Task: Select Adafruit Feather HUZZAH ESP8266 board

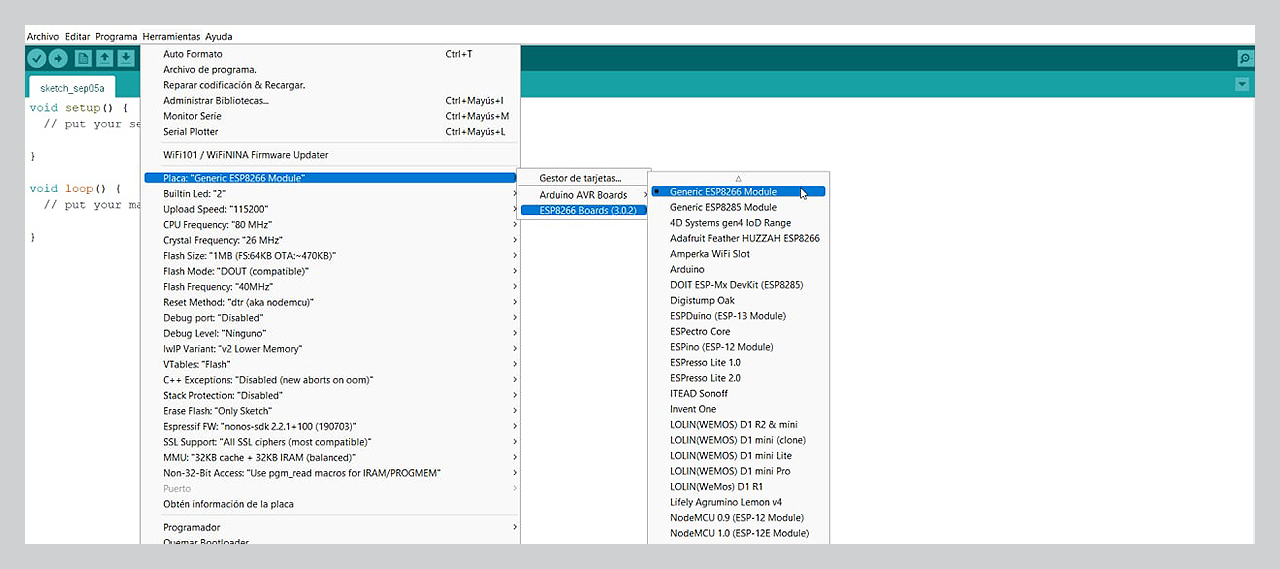Action: [738, 238]
